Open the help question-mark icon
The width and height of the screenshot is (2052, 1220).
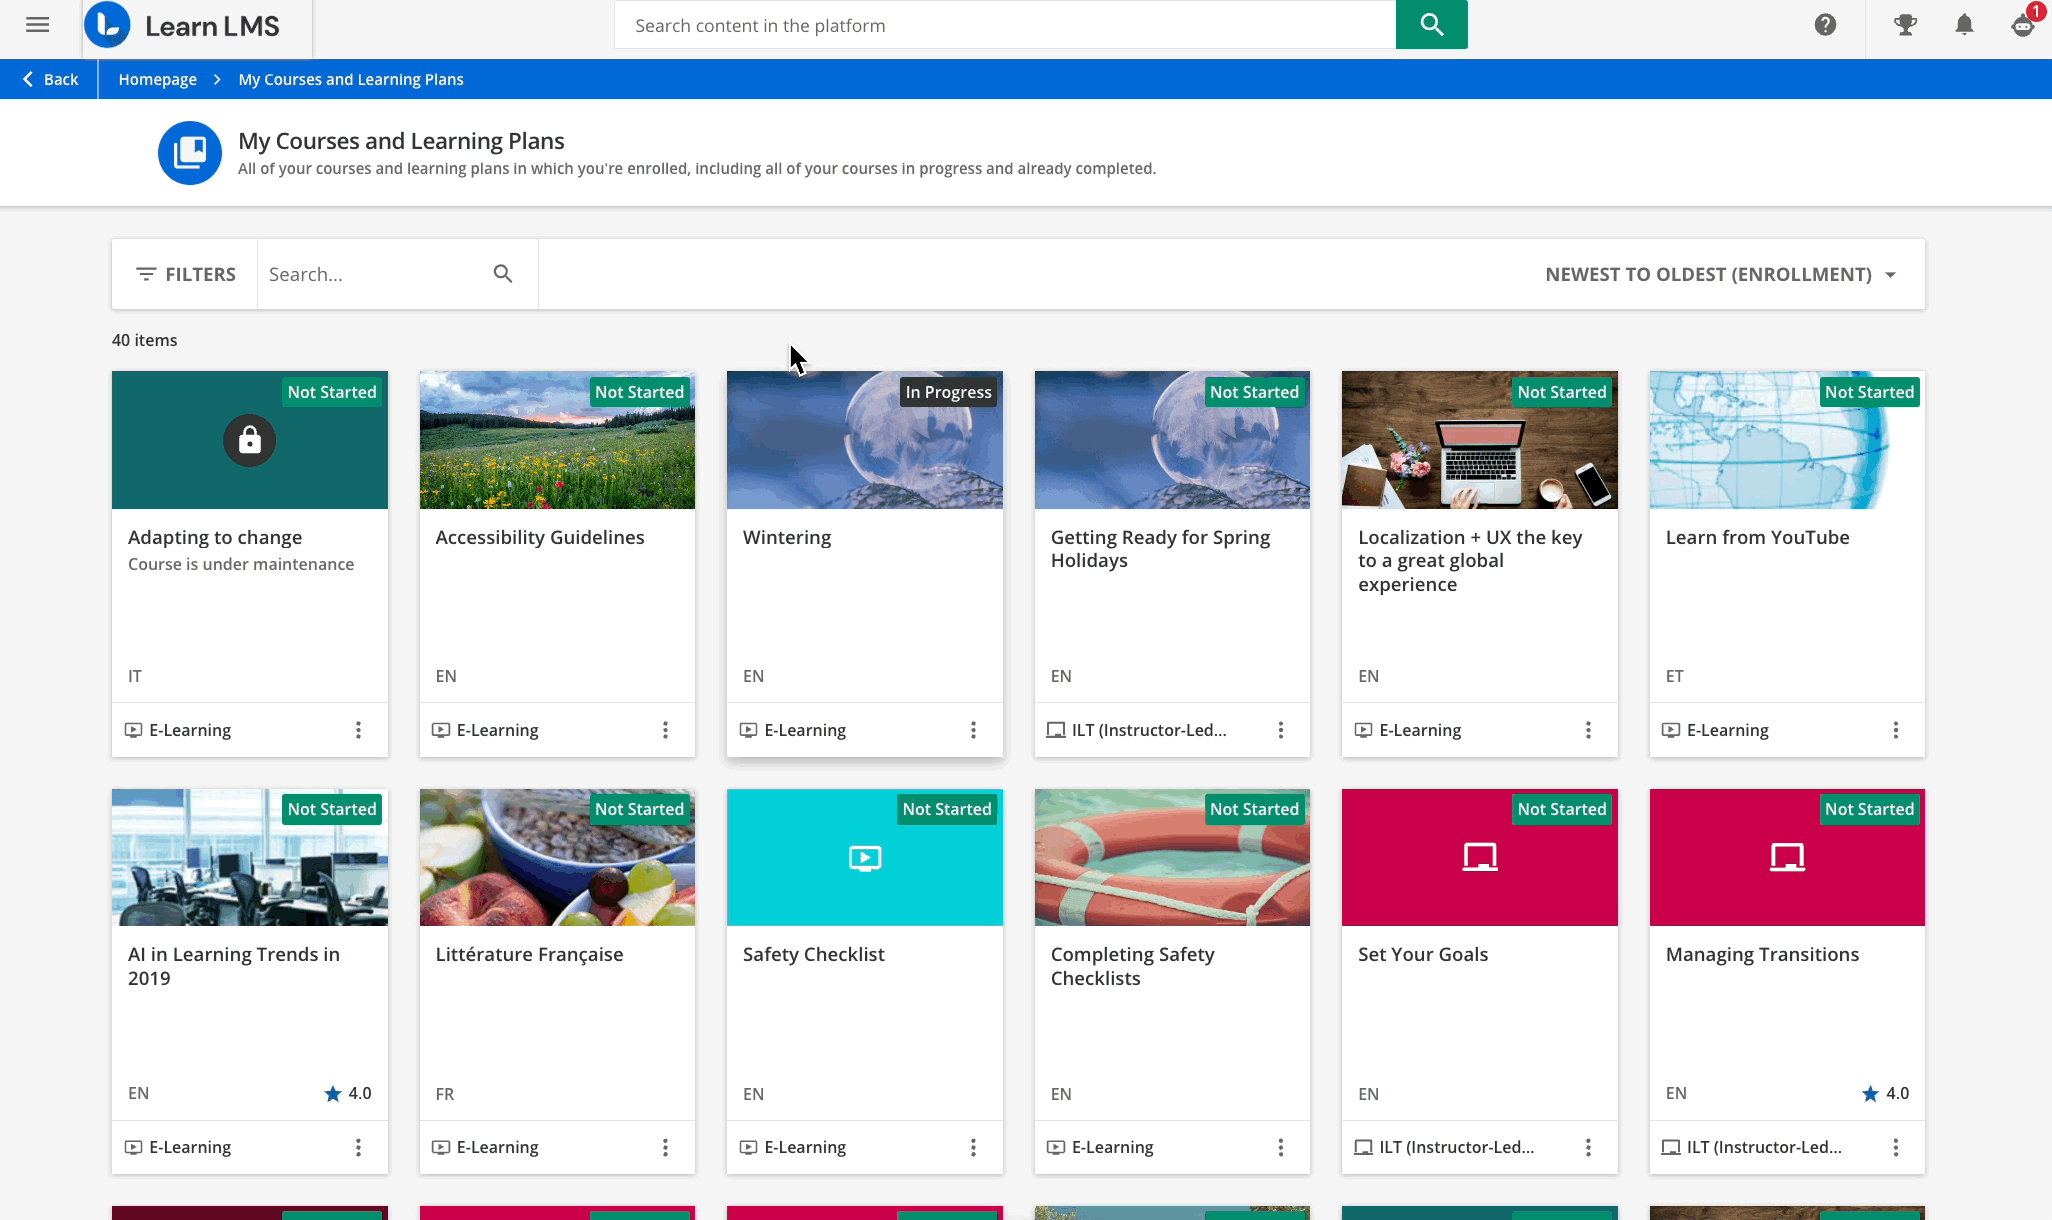click(1825, 24)
